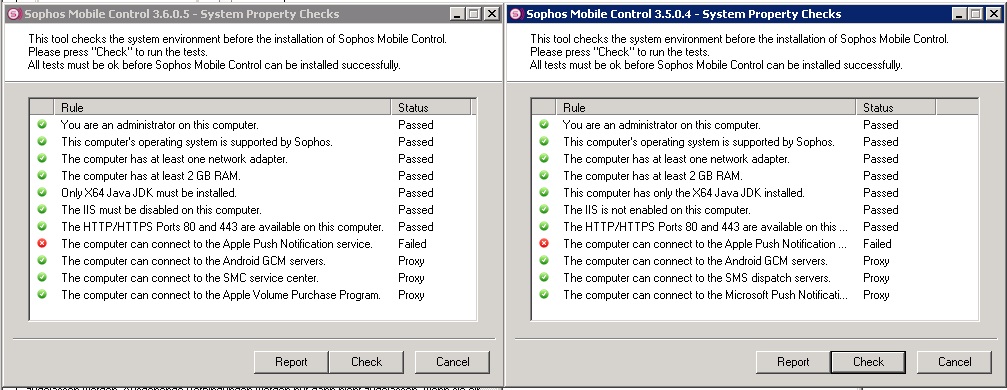Click Status column header in 3.6.0.5 window
Screen dimensions: 1007x390
click(431, 107)
